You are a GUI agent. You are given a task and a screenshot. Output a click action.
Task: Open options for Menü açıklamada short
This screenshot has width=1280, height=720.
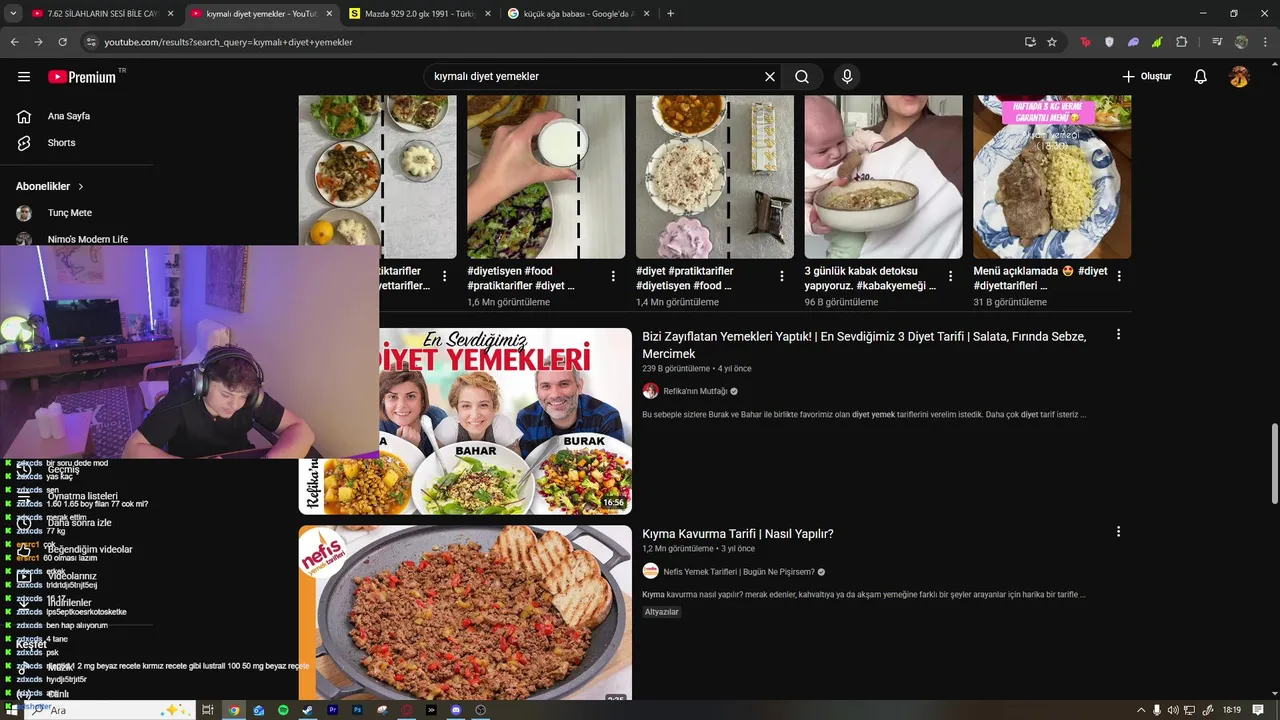pos(1119,276)
